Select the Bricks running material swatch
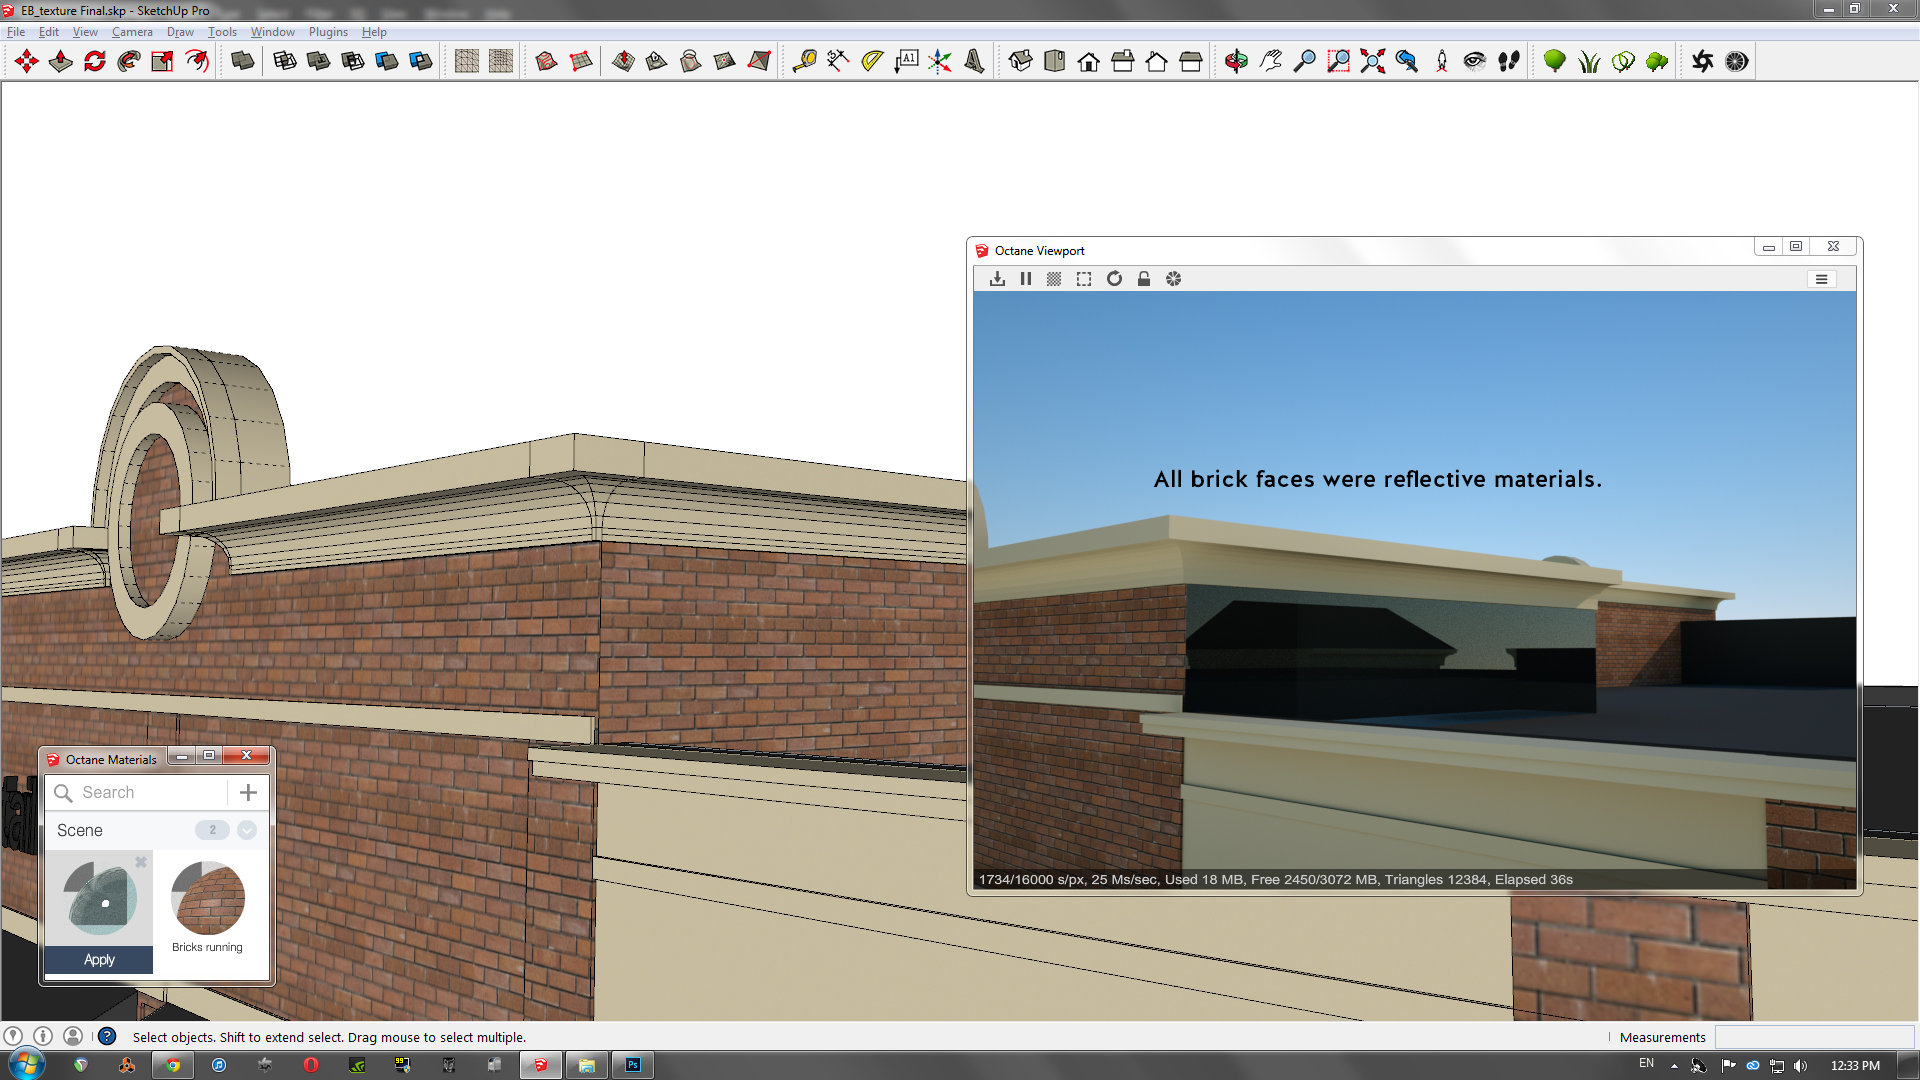 pyautogui.click(x=208, y=898)
